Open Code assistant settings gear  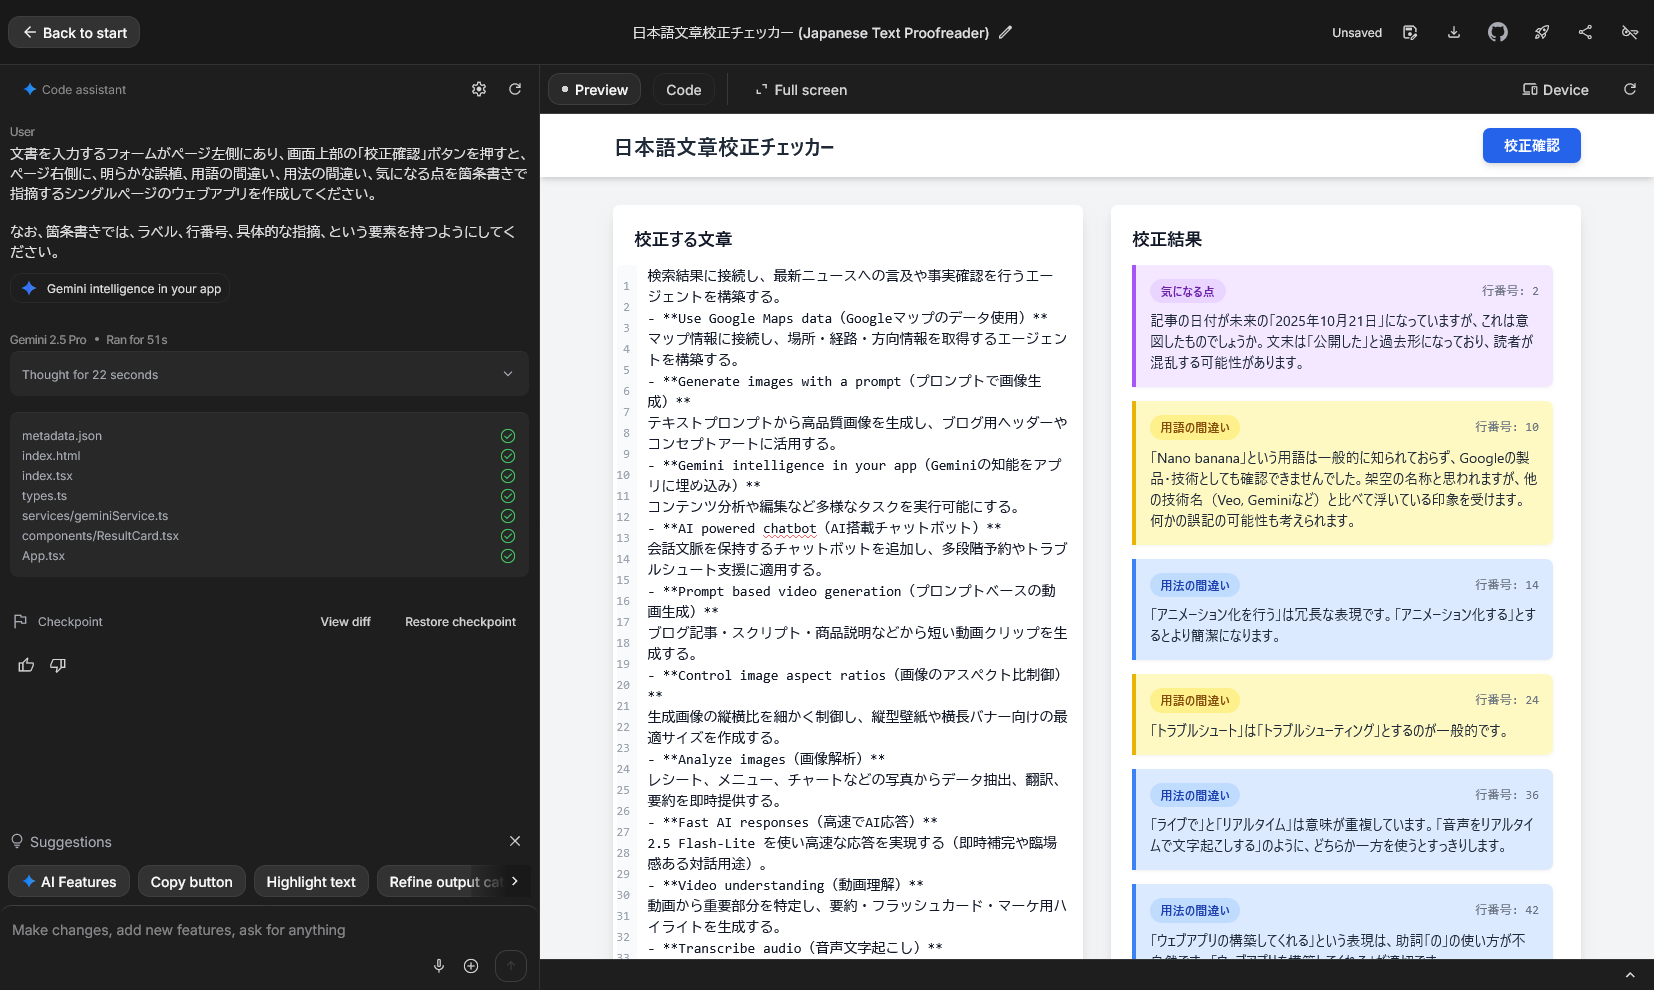click(x=479, y=89)
